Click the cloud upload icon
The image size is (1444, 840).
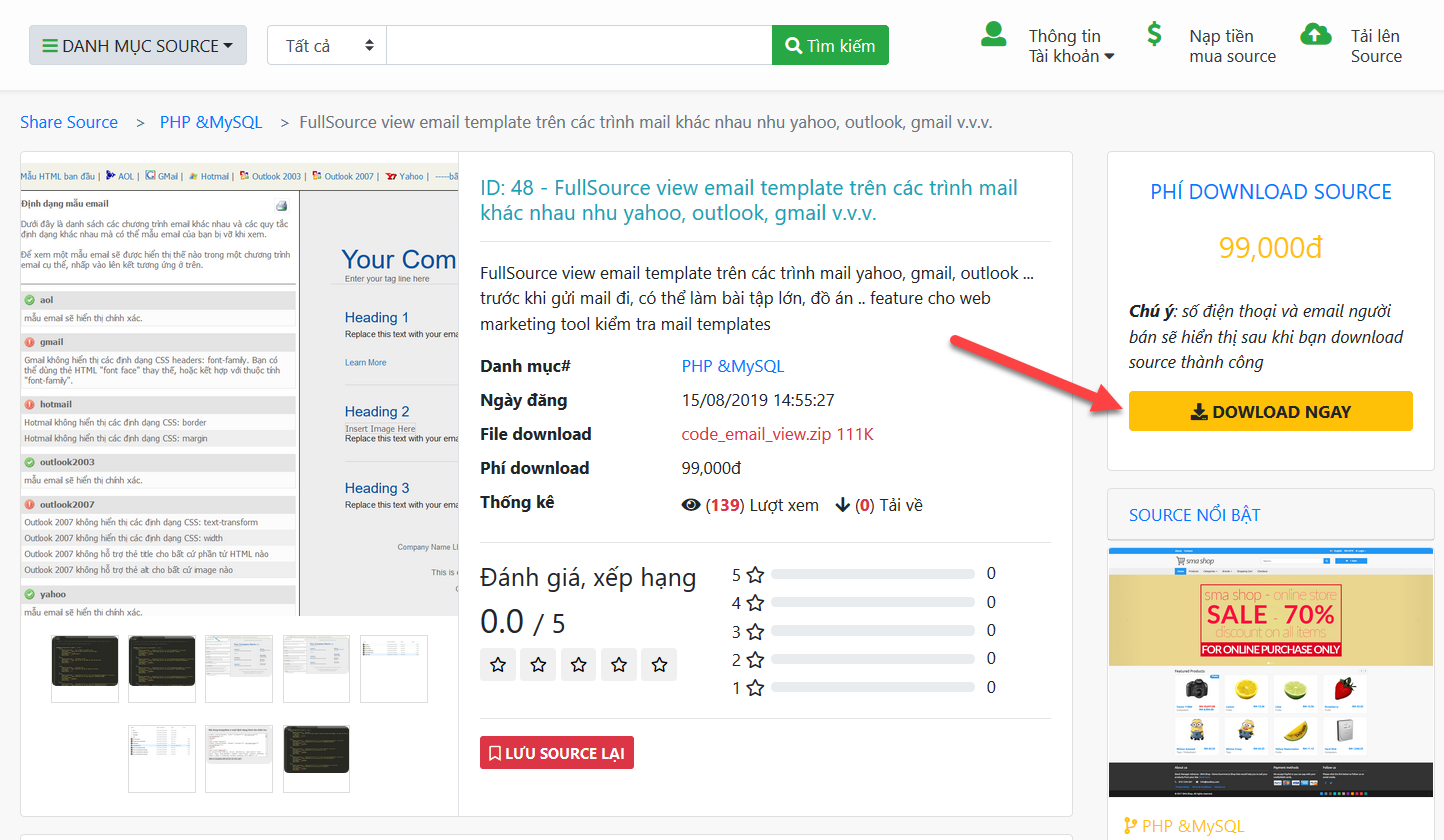coord(1316,35)
